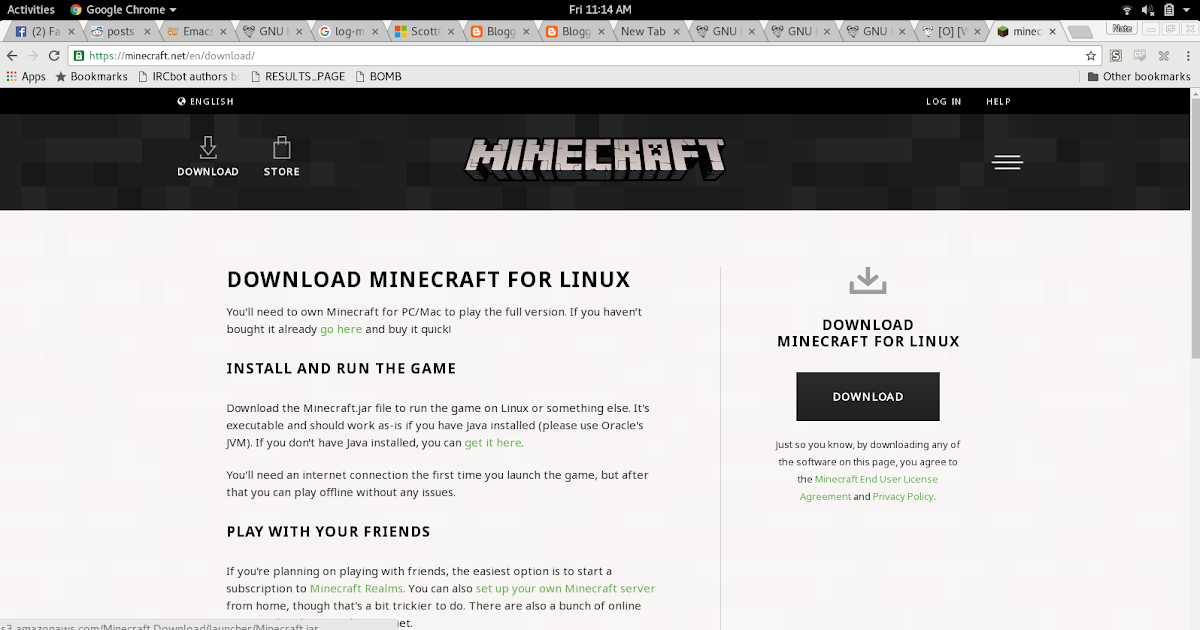This screenshot has width=1200, height=630.
Task: Open the S extension icon in Chrome toolbar
Action: (1115, 56)
